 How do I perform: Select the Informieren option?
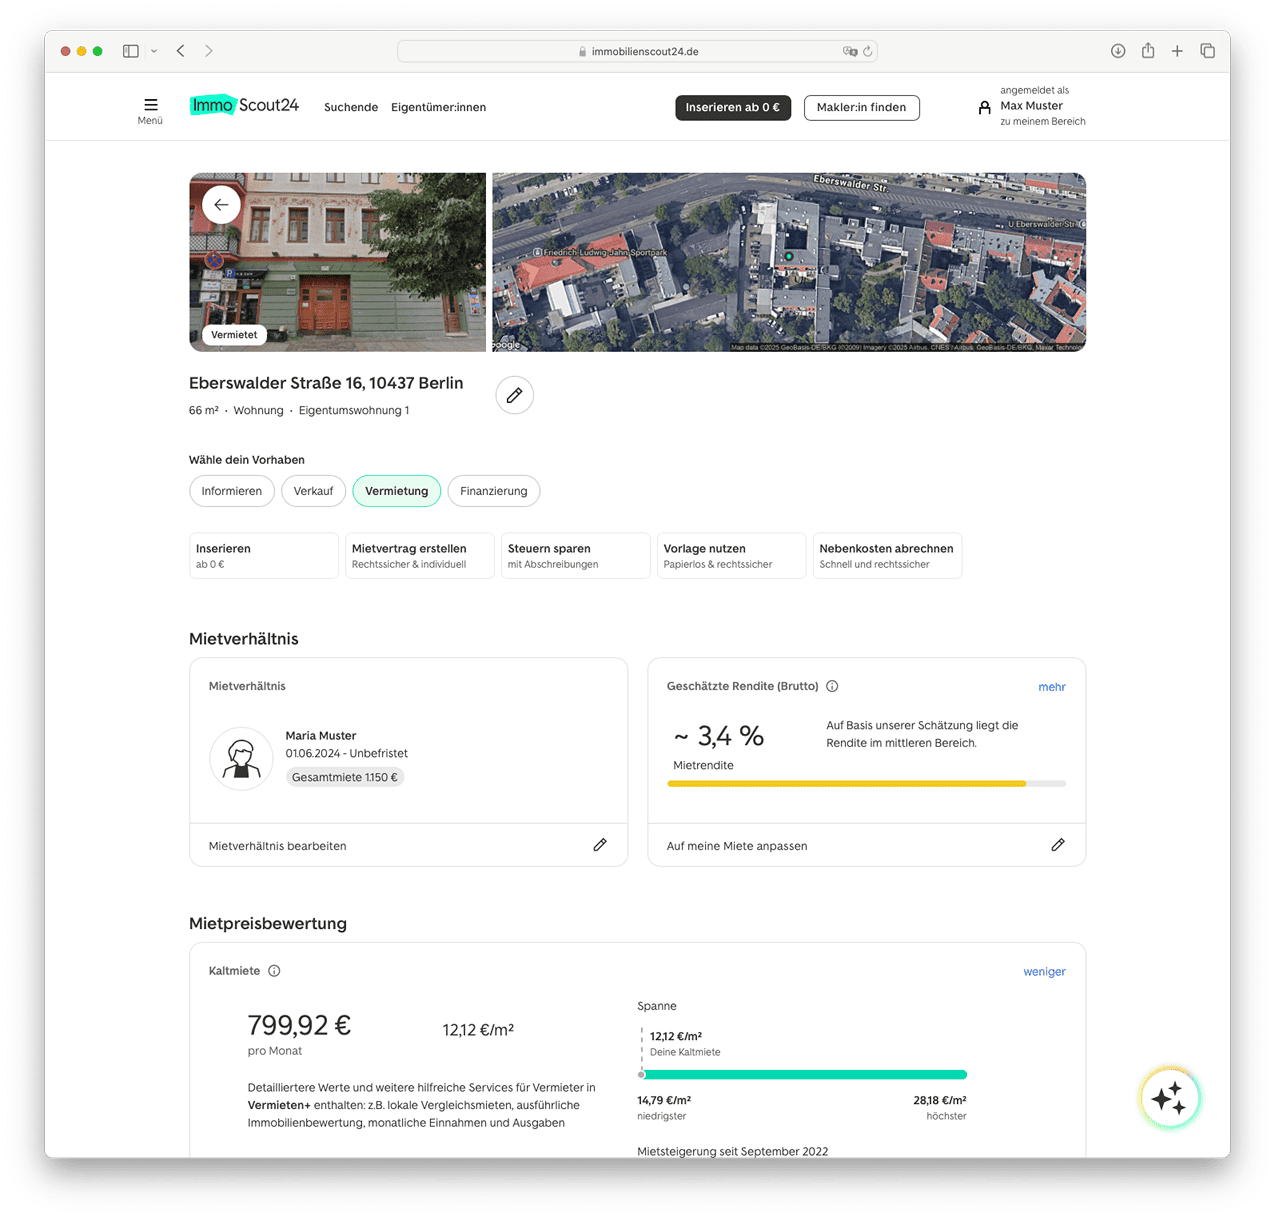(232, 491)
